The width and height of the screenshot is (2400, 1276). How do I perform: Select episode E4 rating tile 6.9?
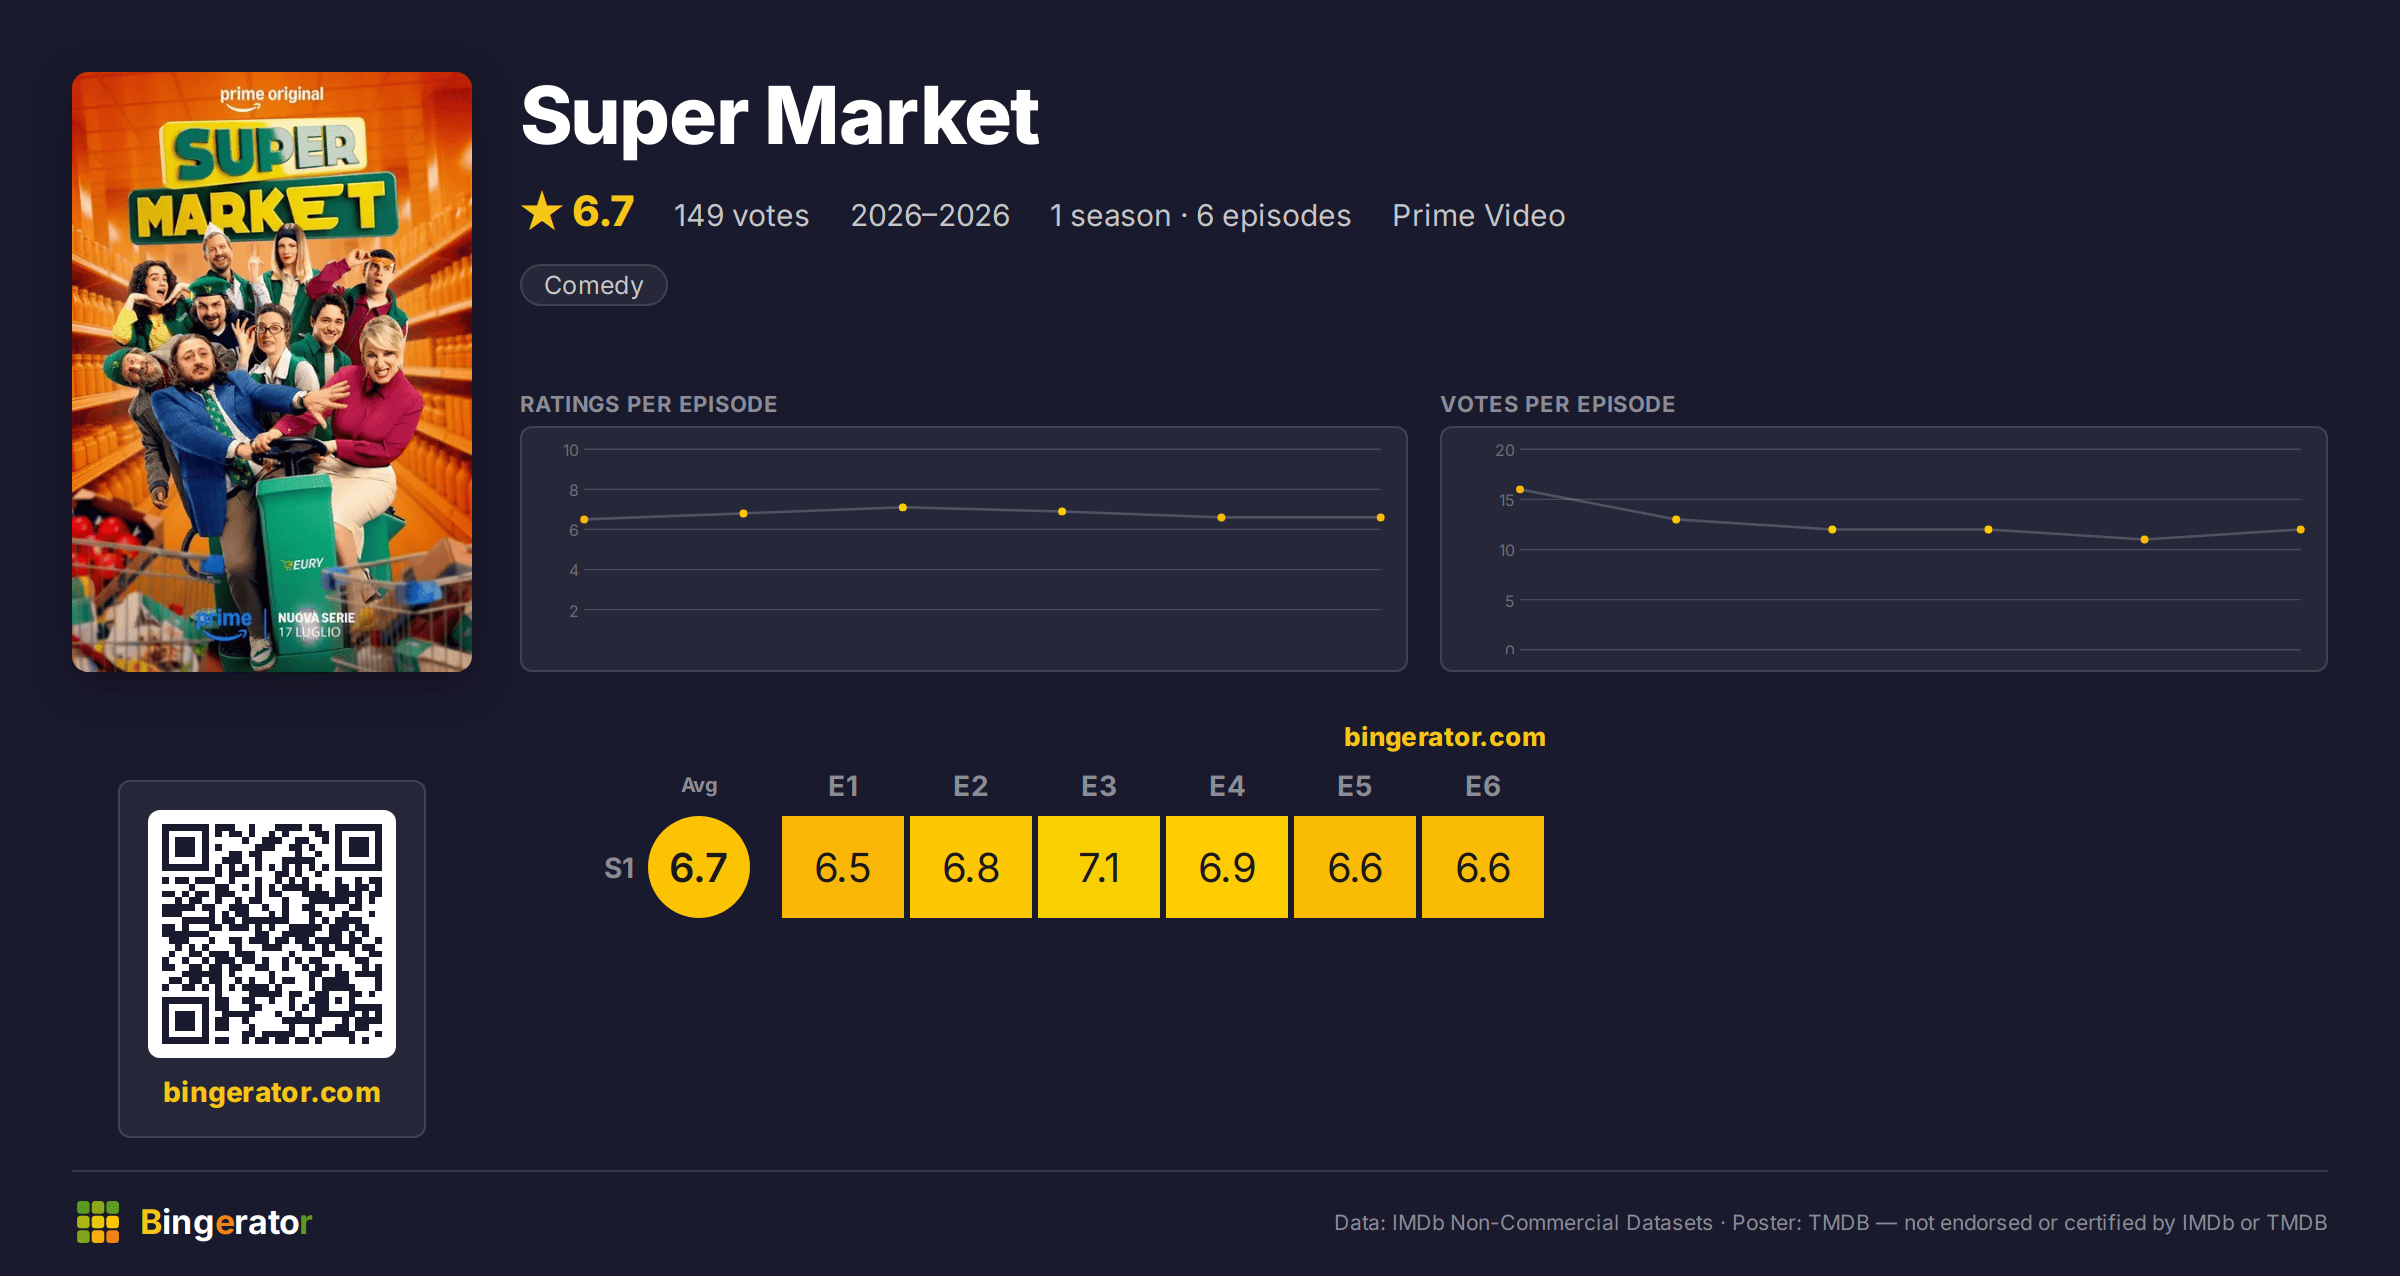tap(1227, 867)
